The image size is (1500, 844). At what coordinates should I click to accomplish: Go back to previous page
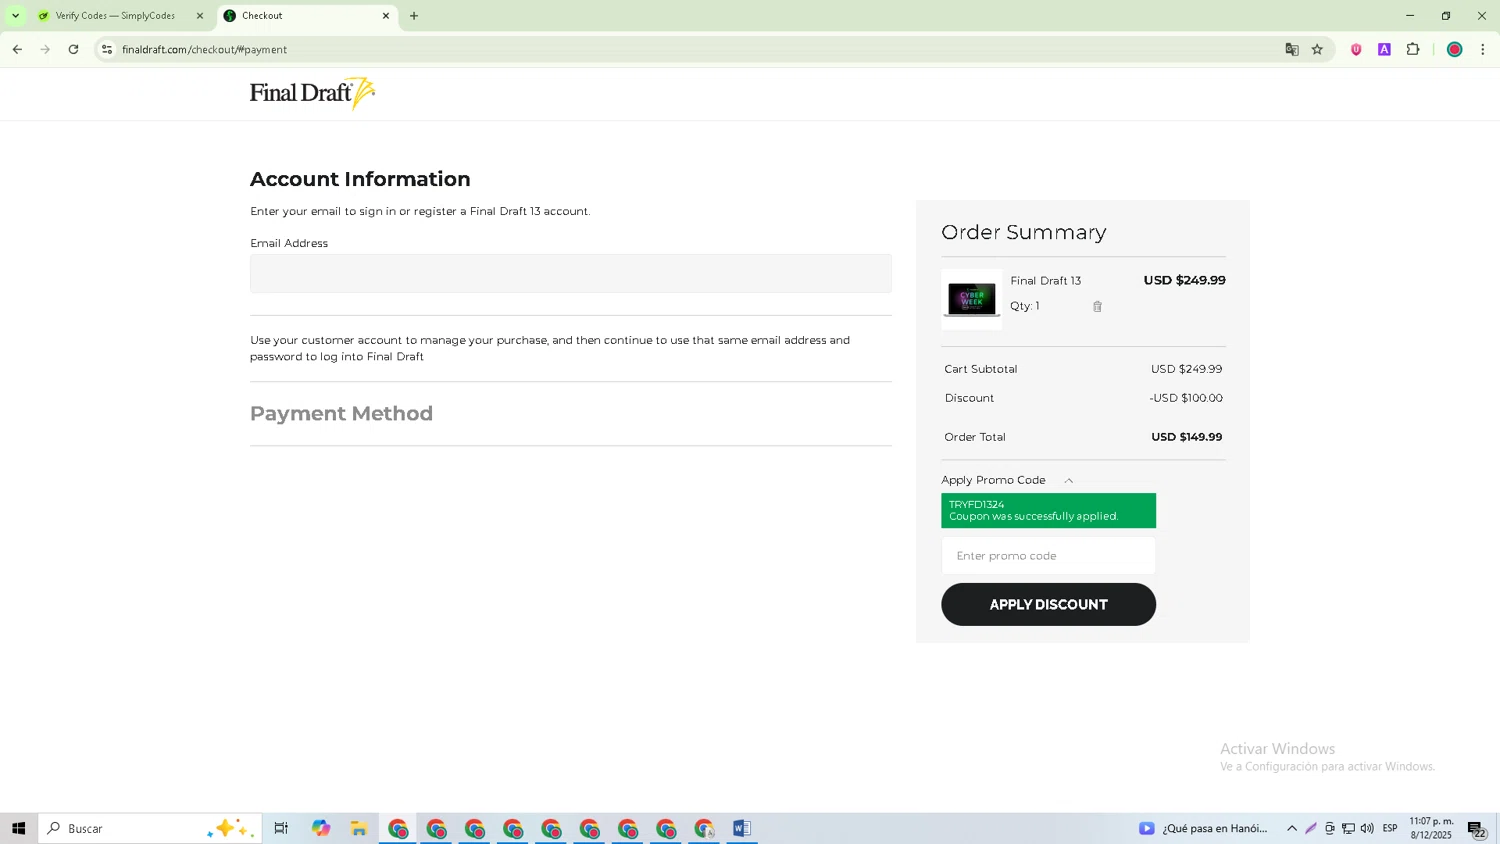click(x=17, y=49)
